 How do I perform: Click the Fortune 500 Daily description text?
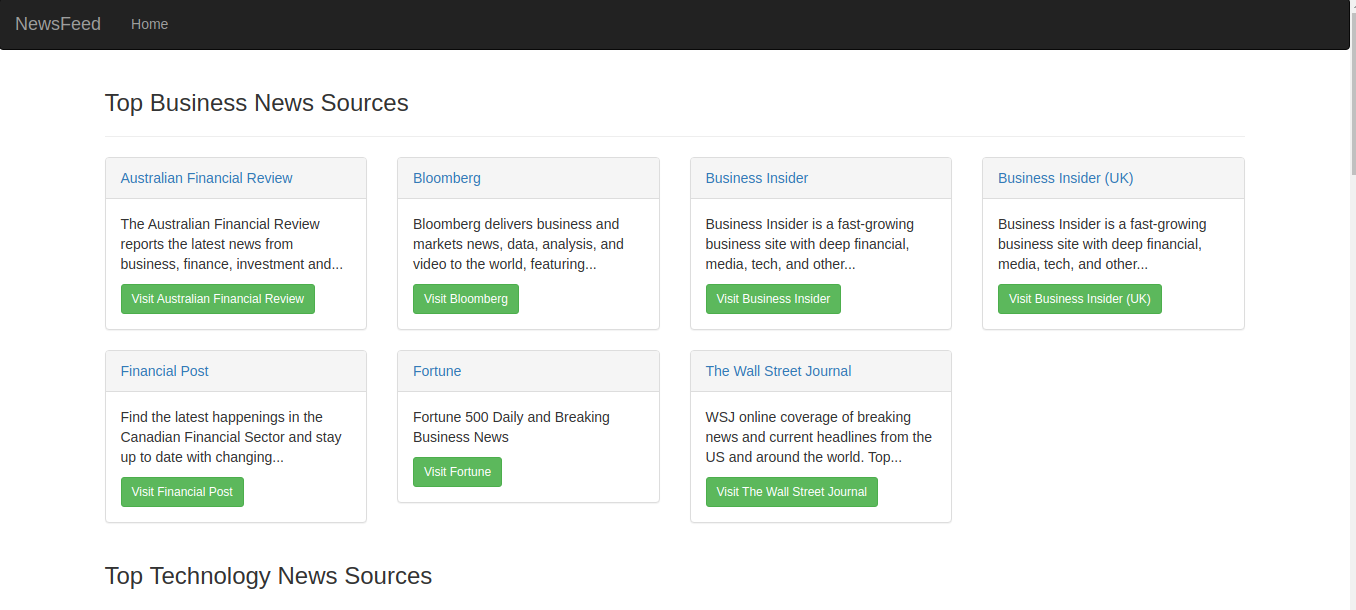pos(511,427)
